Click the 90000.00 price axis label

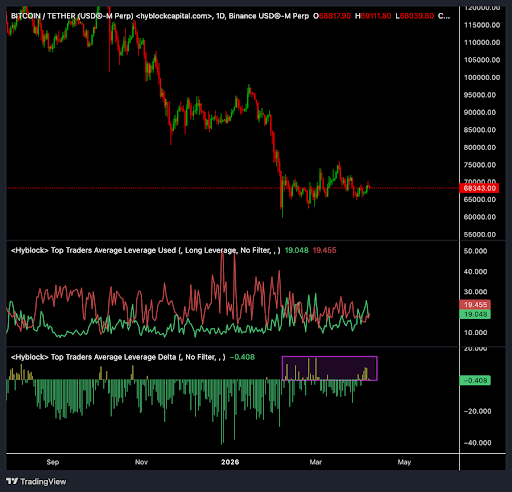pos(480,113)
